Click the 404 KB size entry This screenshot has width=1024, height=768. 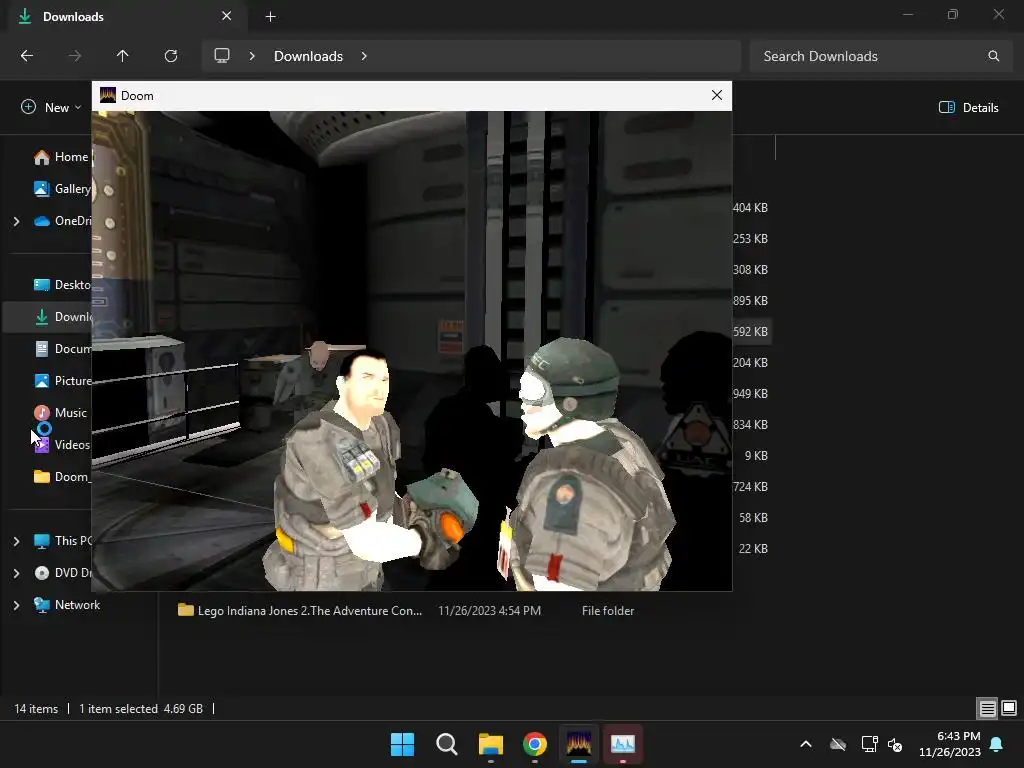click(750, 208)
